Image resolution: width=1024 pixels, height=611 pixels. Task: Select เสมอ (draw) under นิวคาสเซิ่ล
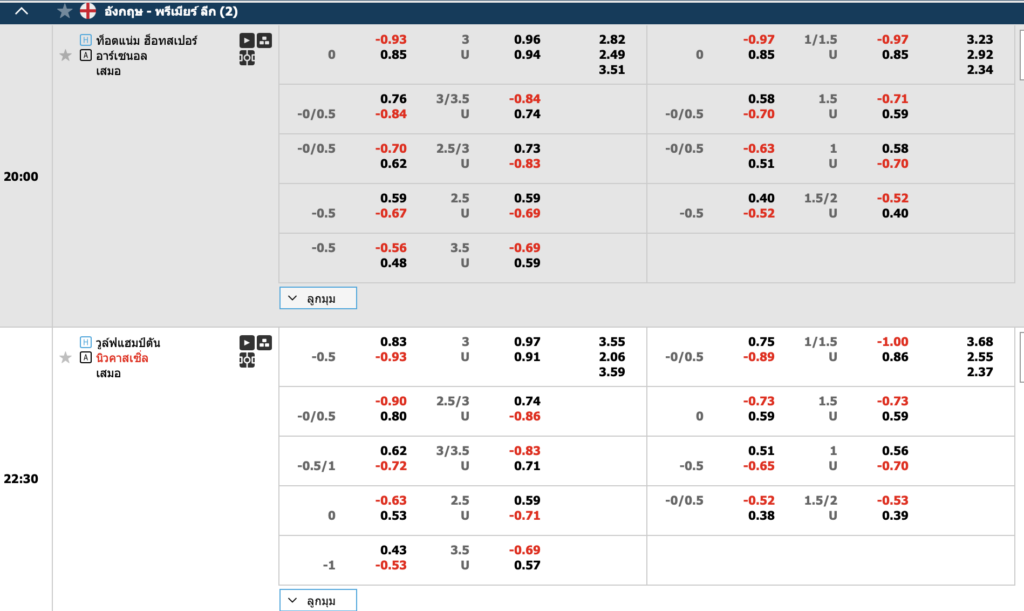coord(108,373)
